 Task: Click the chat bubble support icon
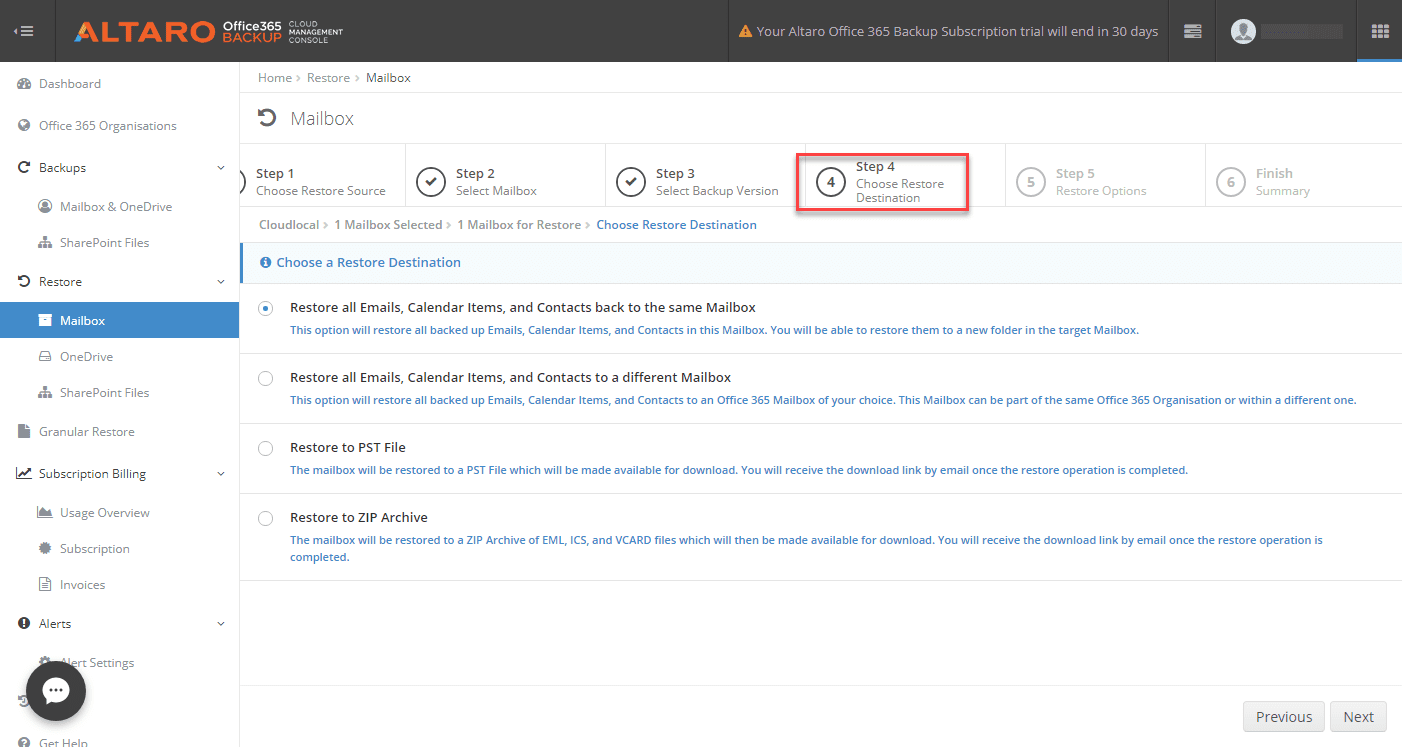click(x=56, y=691)
